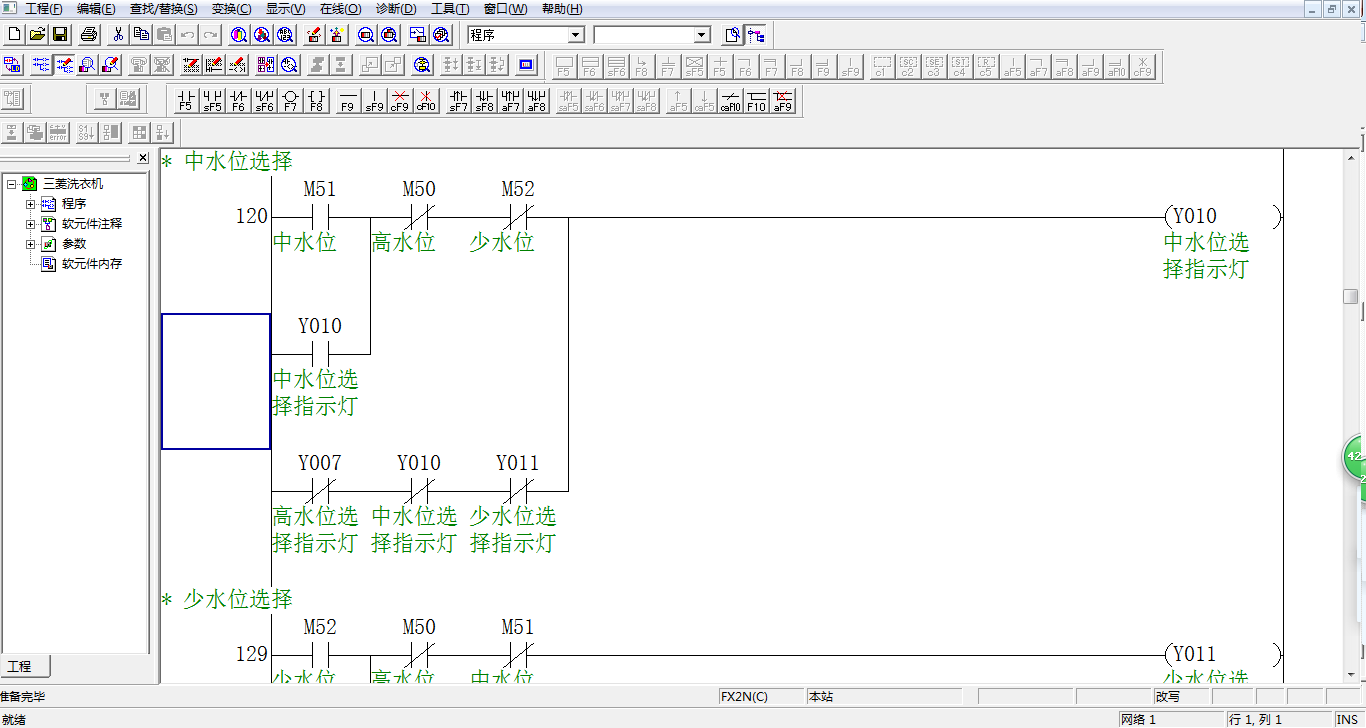Screen dimensions: 1366x728
Task: Draw vertical line (sF9)
Action: click(374, 100)
